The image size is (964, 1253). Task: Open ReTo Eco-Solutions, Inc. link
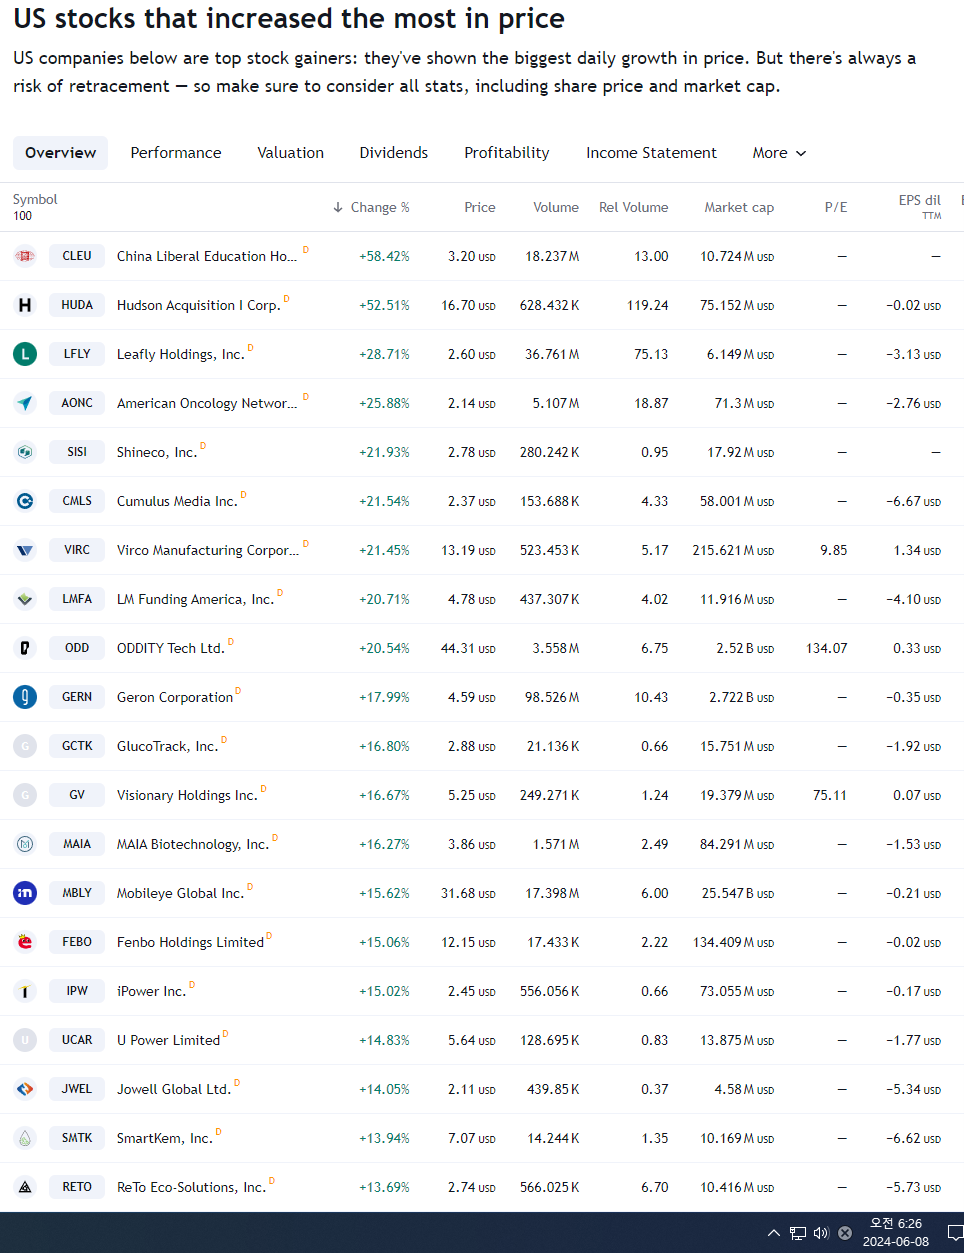point(191,1187)
